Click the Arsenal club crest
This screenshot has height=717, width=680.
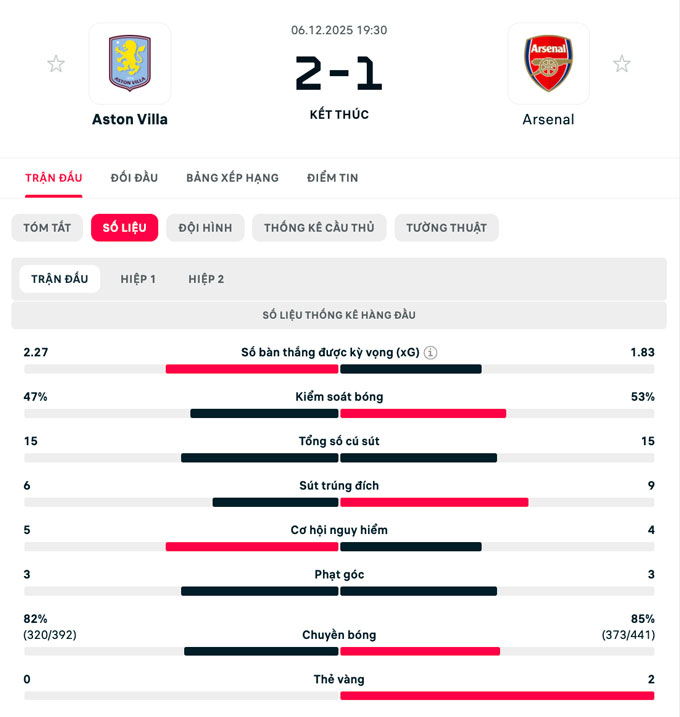pos(548,64)
